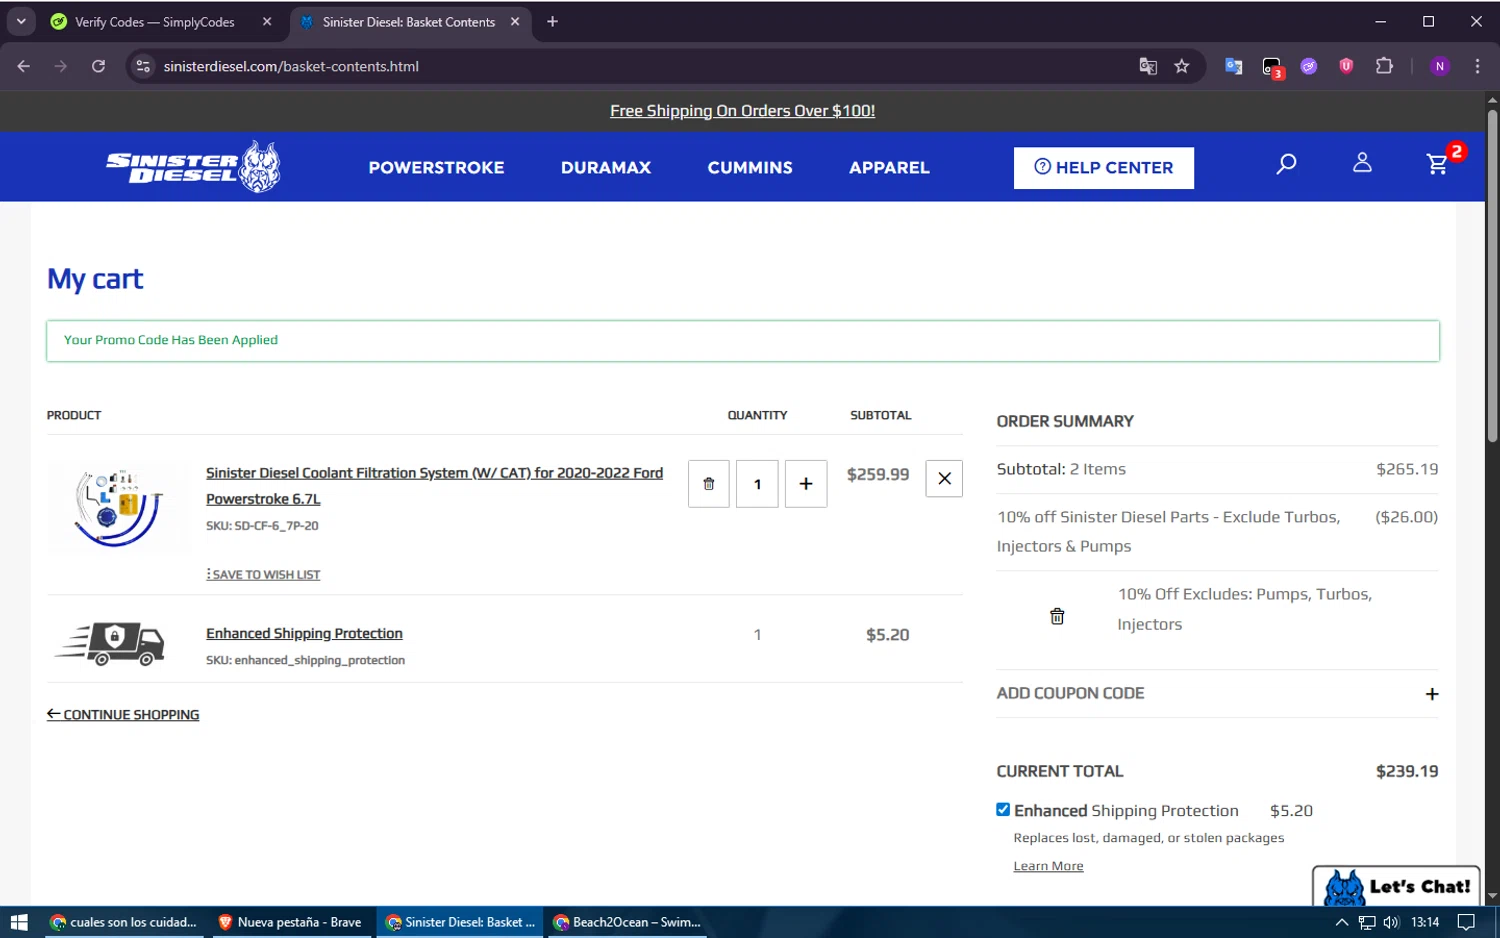The width and height of the screenshot is (1500, 938).
Task: Open the Duramax menu
Action: [606, 168]
